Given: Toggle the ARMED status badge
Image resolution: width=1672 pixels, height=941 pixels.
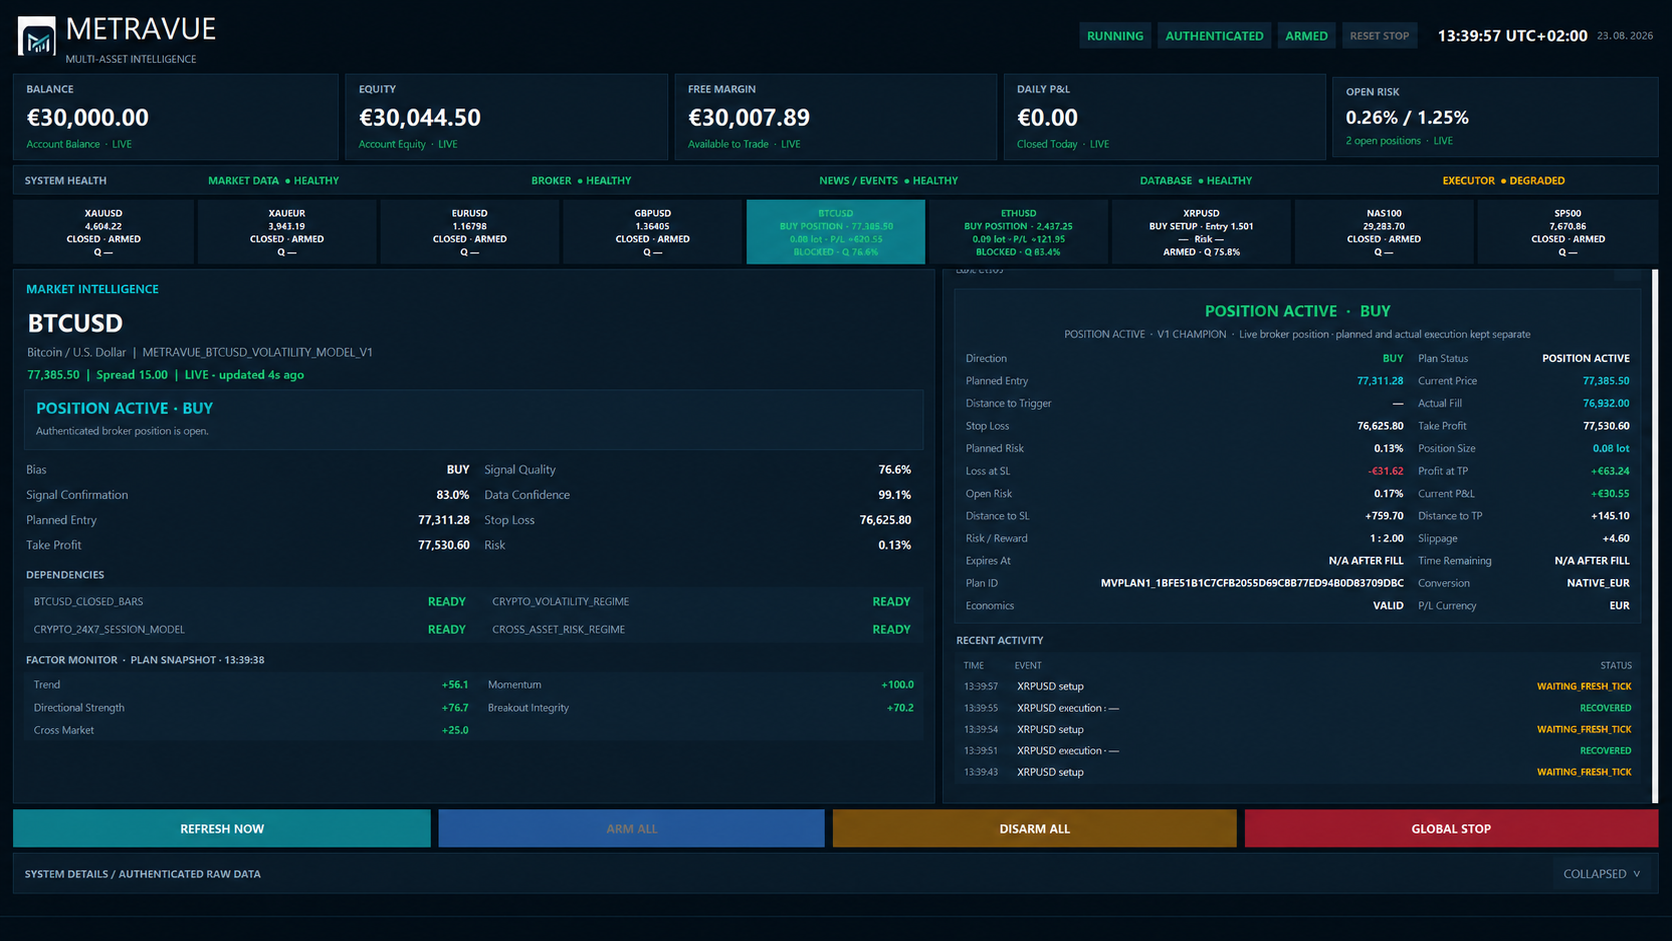Looking at the screenshot, I should pos(1306,36).
